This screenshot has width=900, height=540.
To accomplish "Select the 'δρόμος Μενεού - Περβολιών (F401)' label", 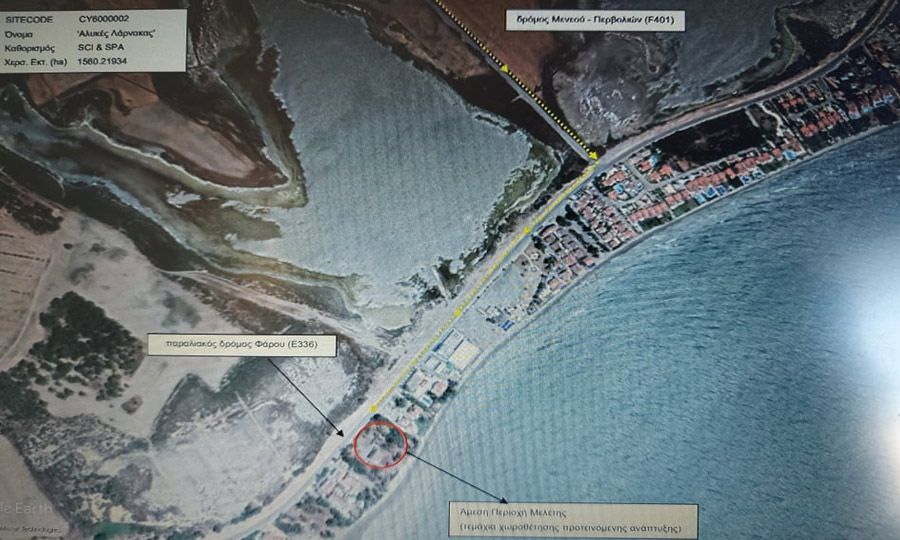I will tap(594, 20).
